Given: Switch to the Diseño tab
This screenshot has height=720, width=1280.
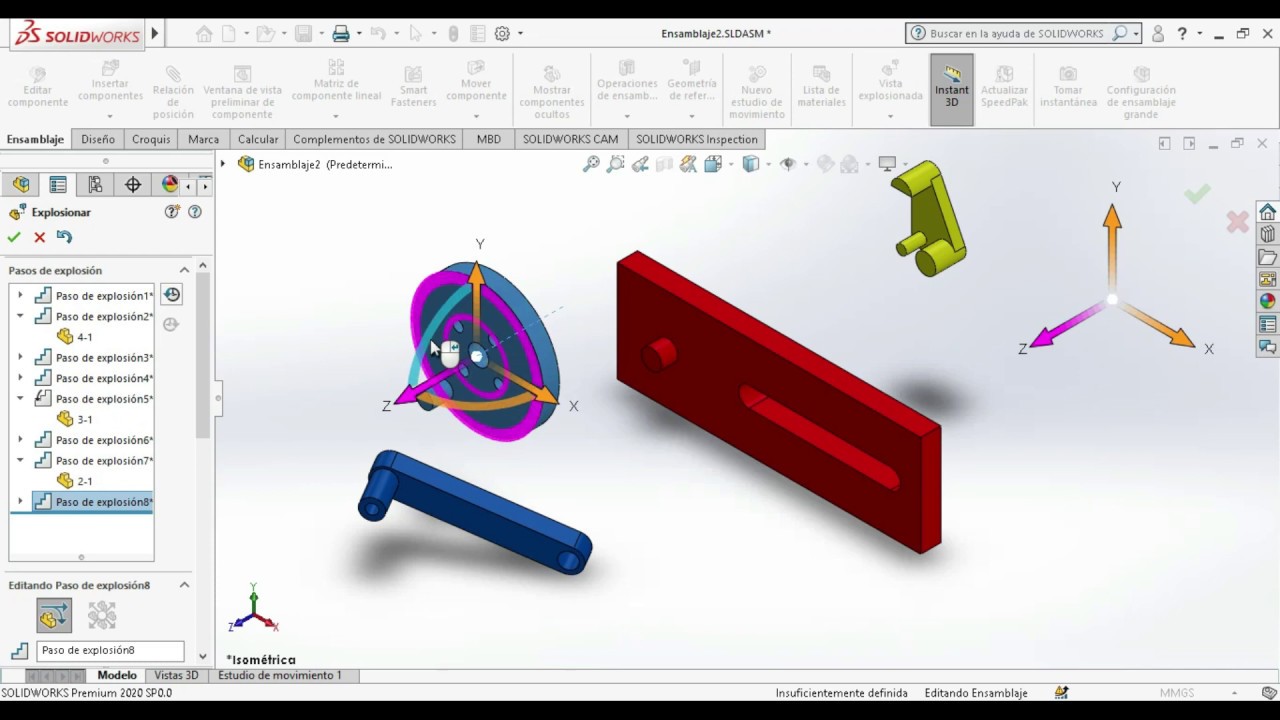Looking at the screenshot, I should pyautogui.click(x=98, y=139).
